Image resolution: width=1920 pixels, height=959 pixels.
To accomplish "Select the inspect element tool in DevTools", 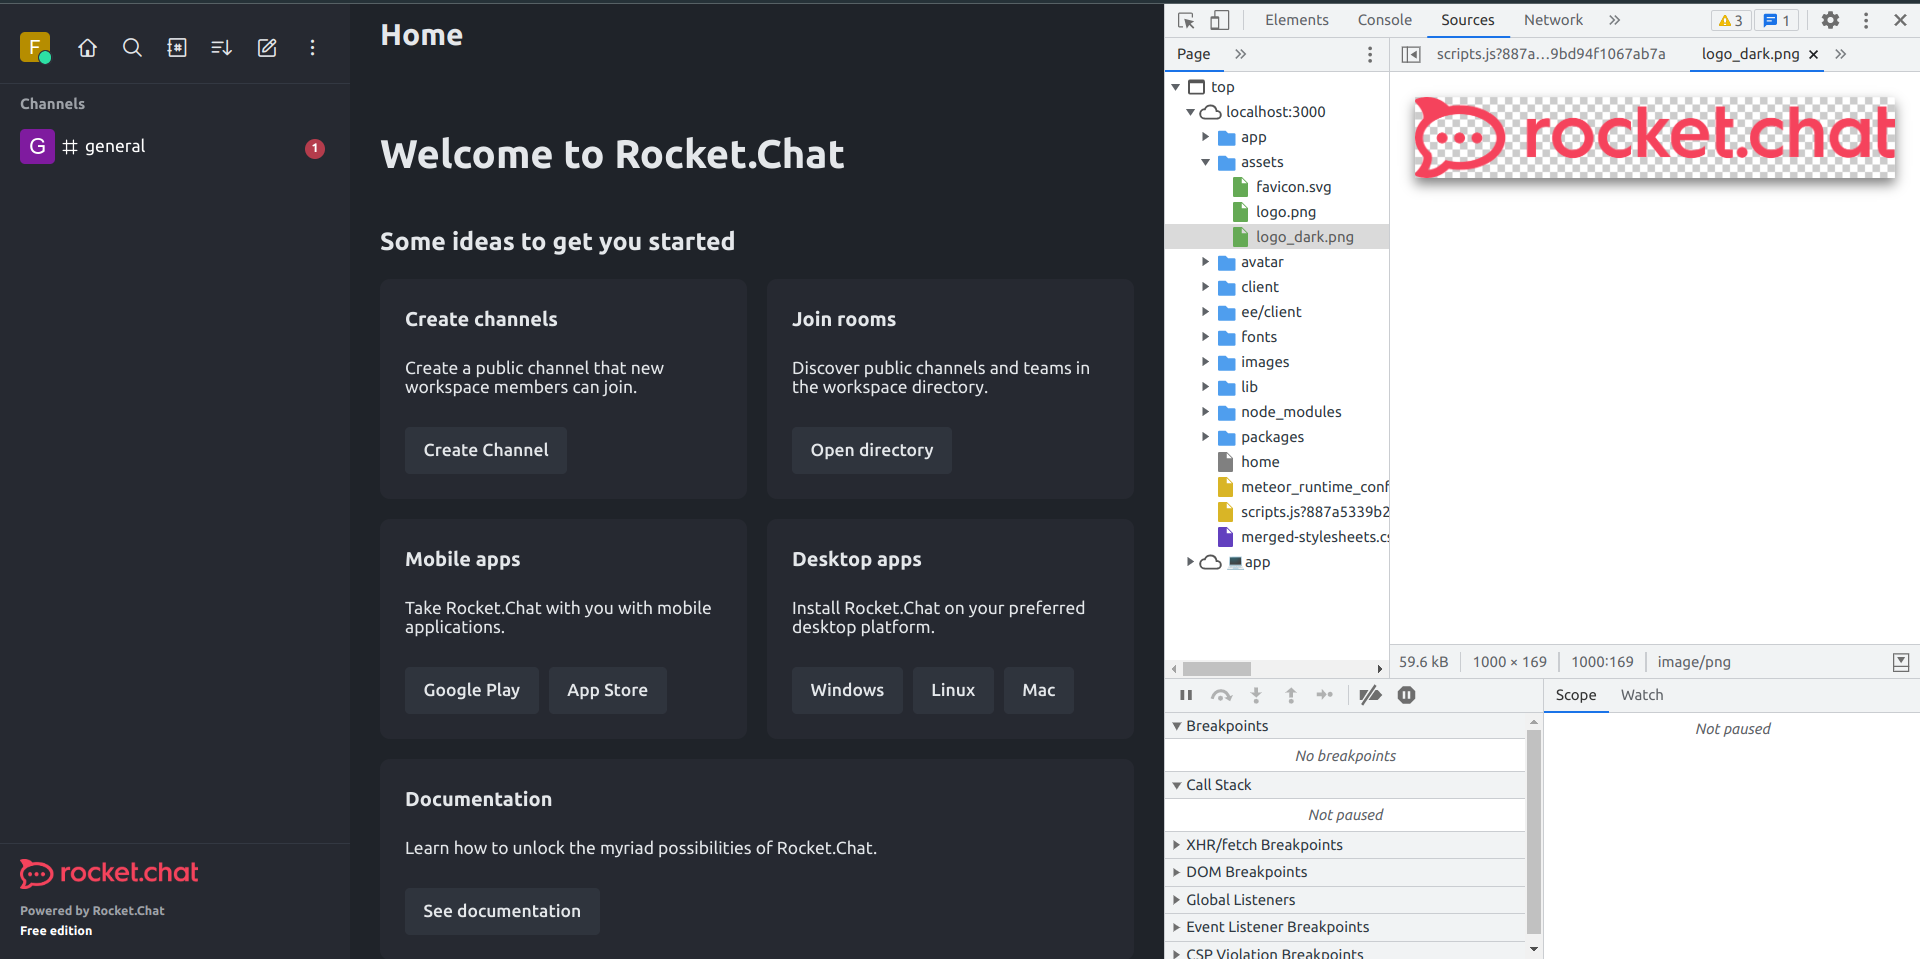I will [x=1186, y=19].
